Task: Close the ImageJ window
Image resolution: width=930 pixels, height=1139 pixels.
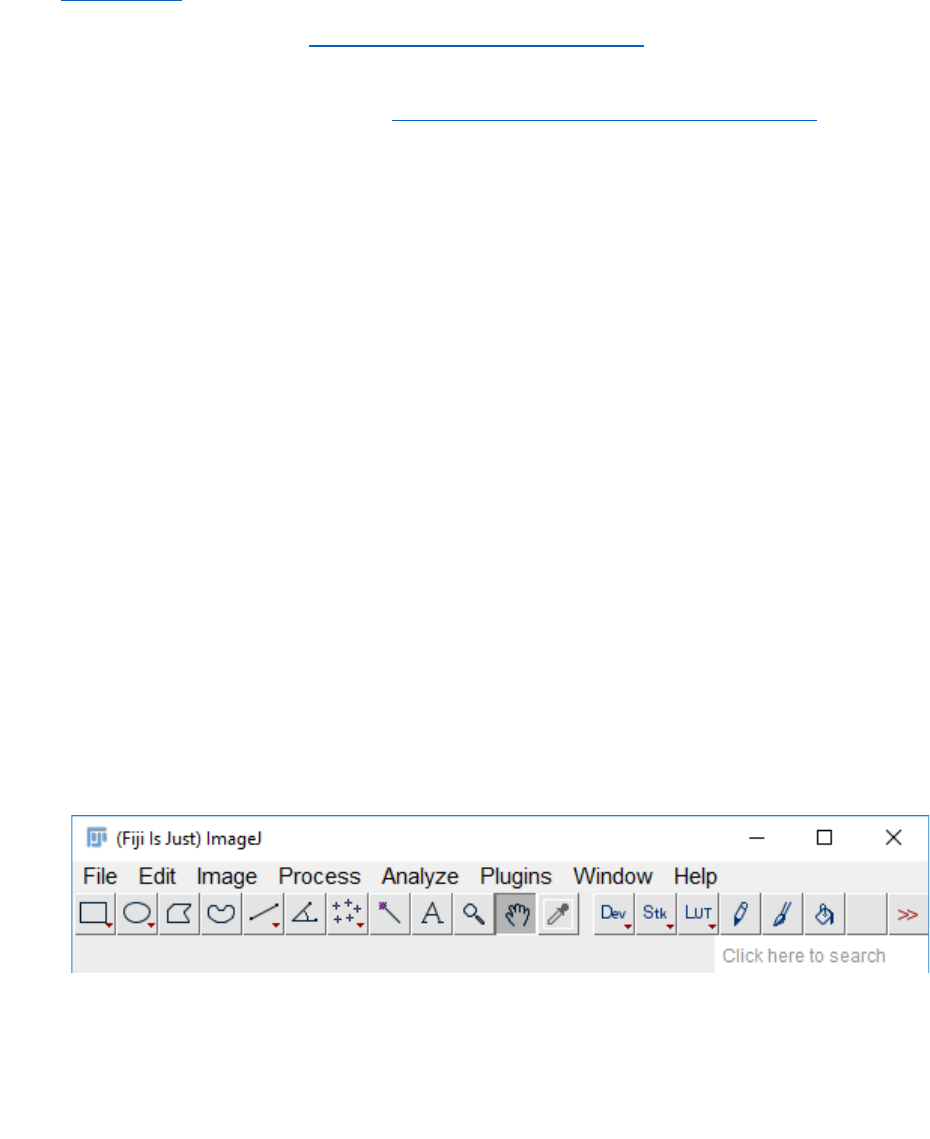Action: click(x=893, y=838)
